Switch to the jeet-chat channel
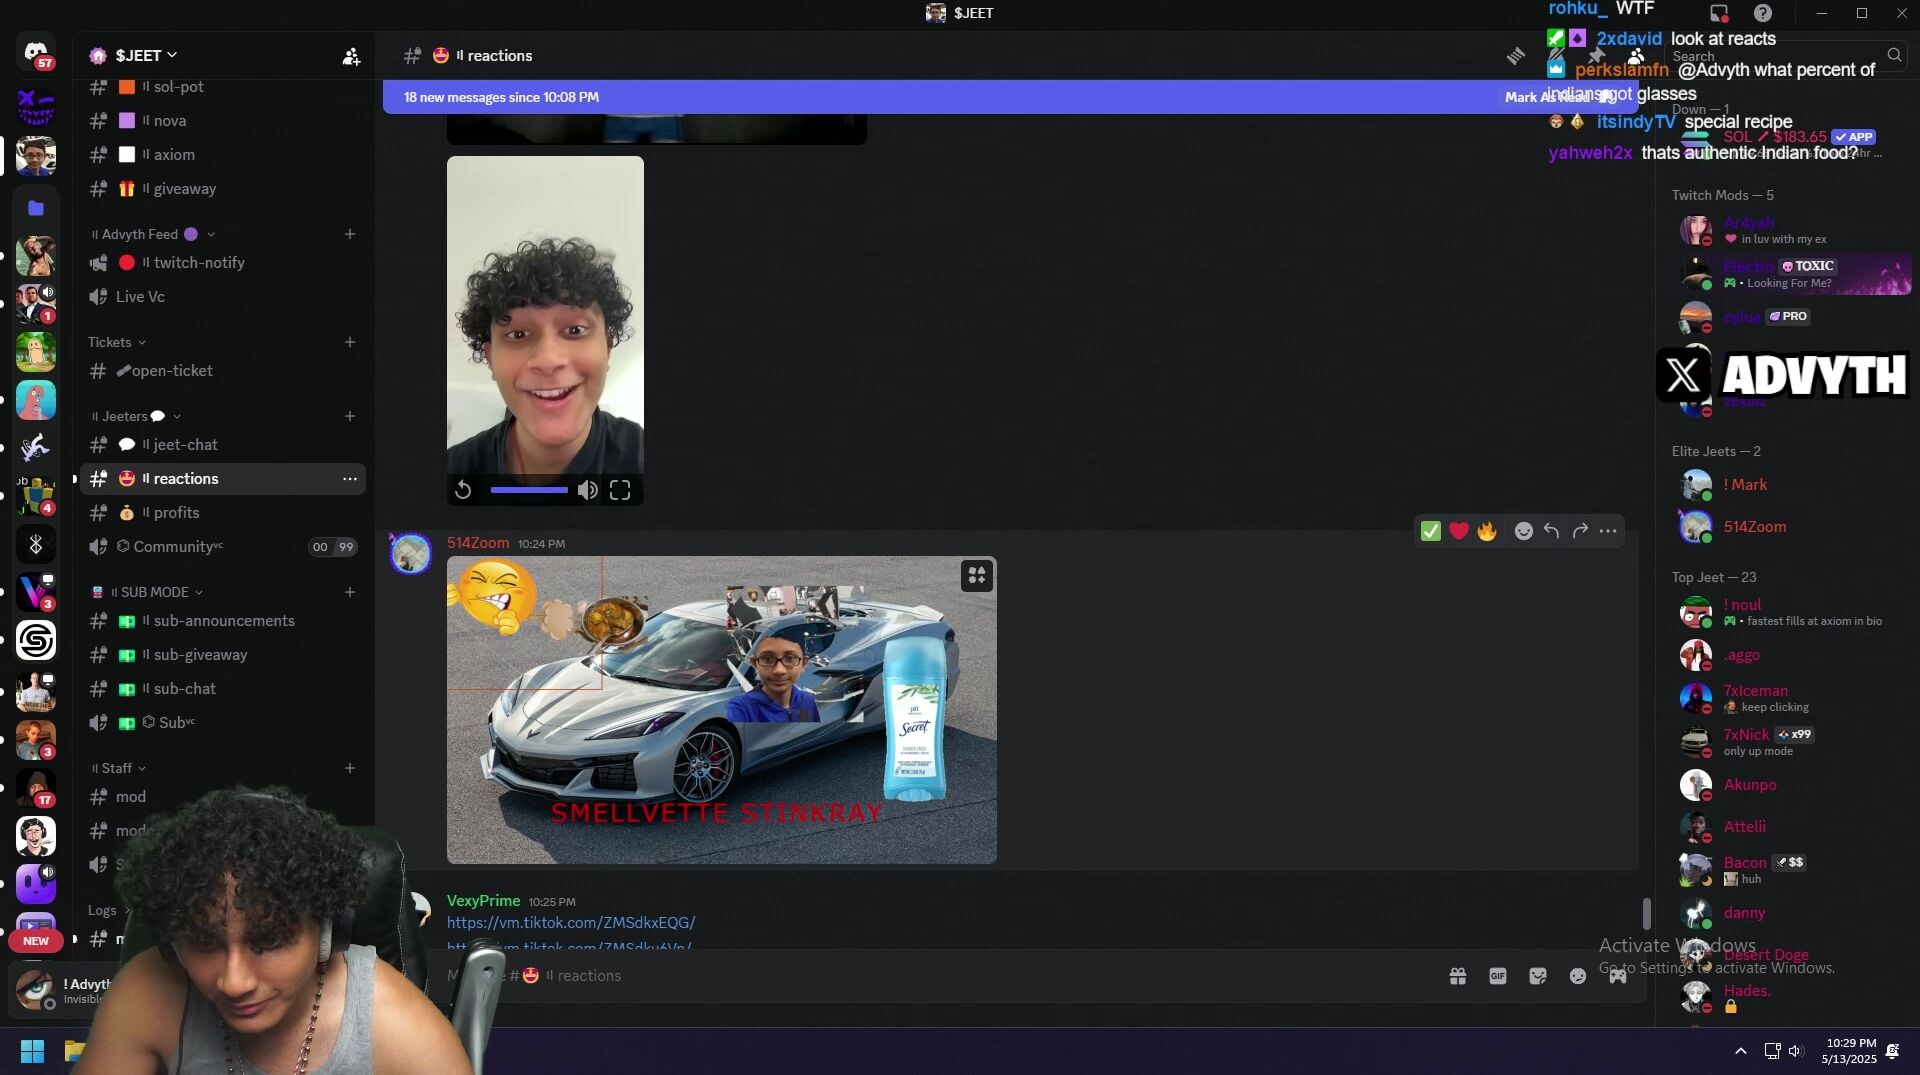 (x=223, y=445)
